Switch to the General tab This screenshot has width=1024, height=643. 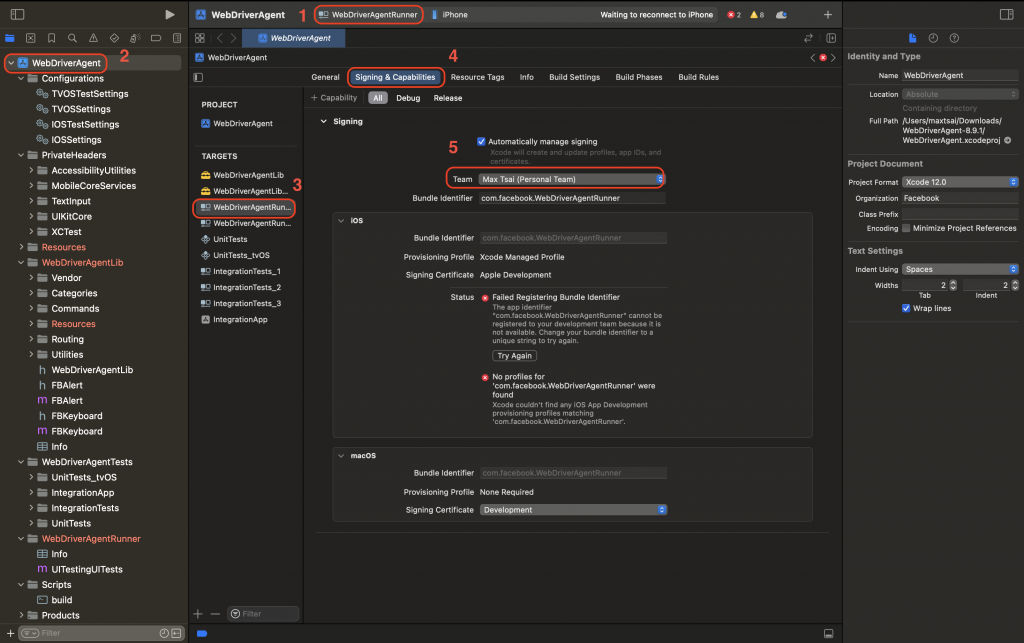click(325, 77)
